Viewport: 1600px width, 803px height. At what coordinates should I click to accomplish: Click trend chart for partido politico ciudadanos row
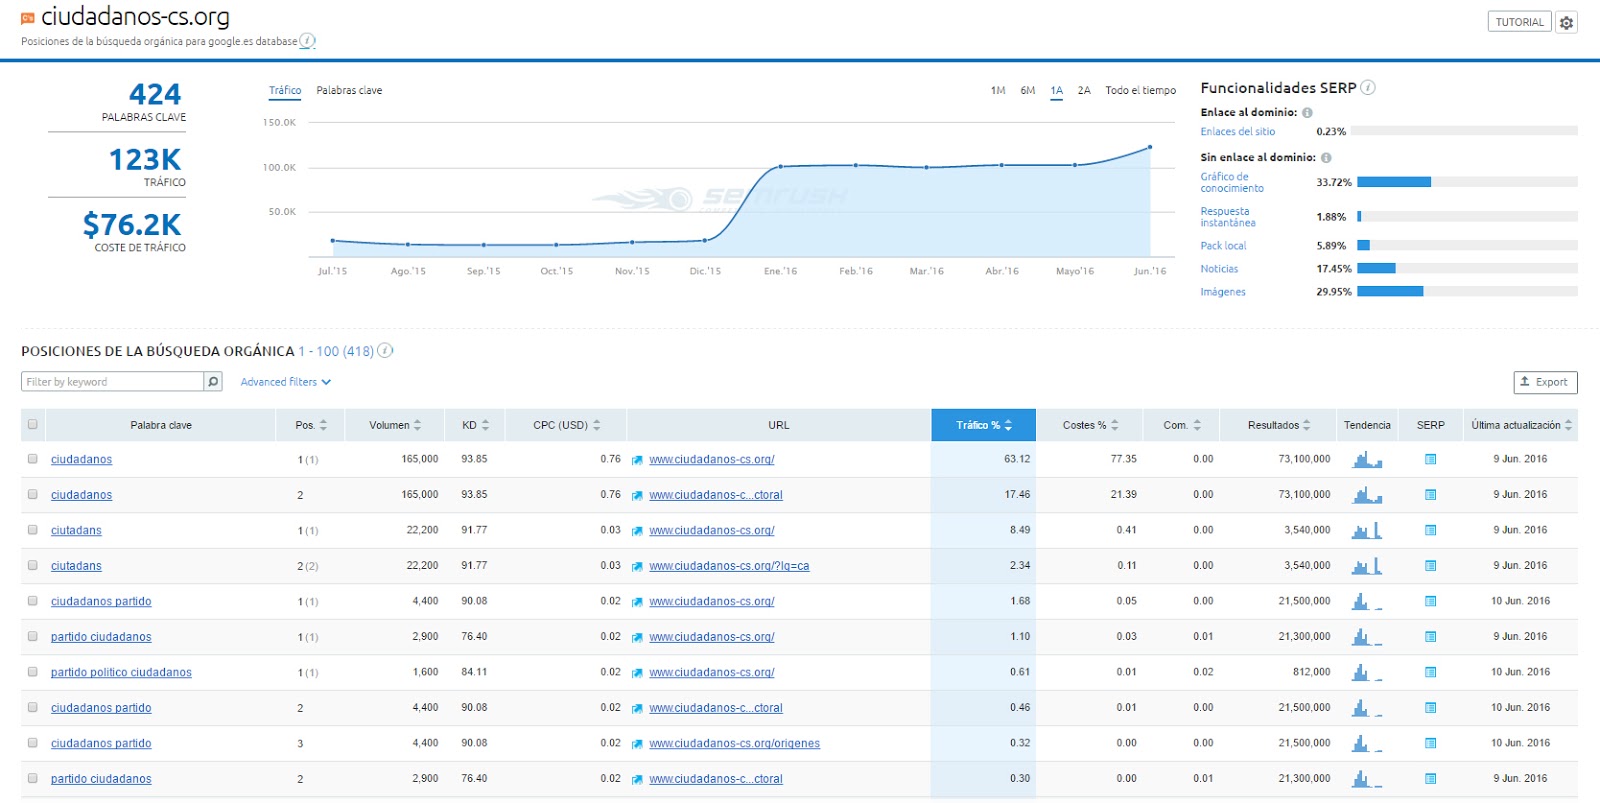pos(1367,672)
